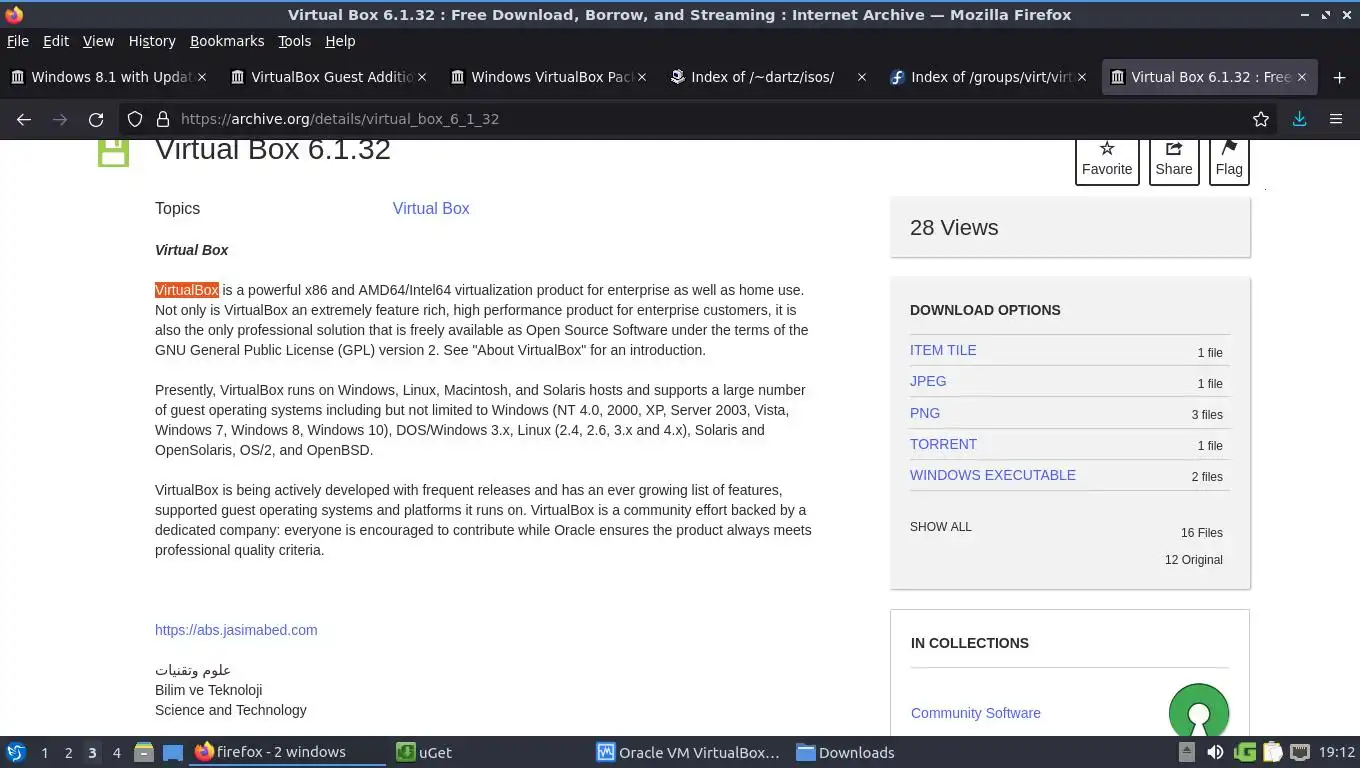
Task: Click the 12 Original files count
Action: point(1194,560)
